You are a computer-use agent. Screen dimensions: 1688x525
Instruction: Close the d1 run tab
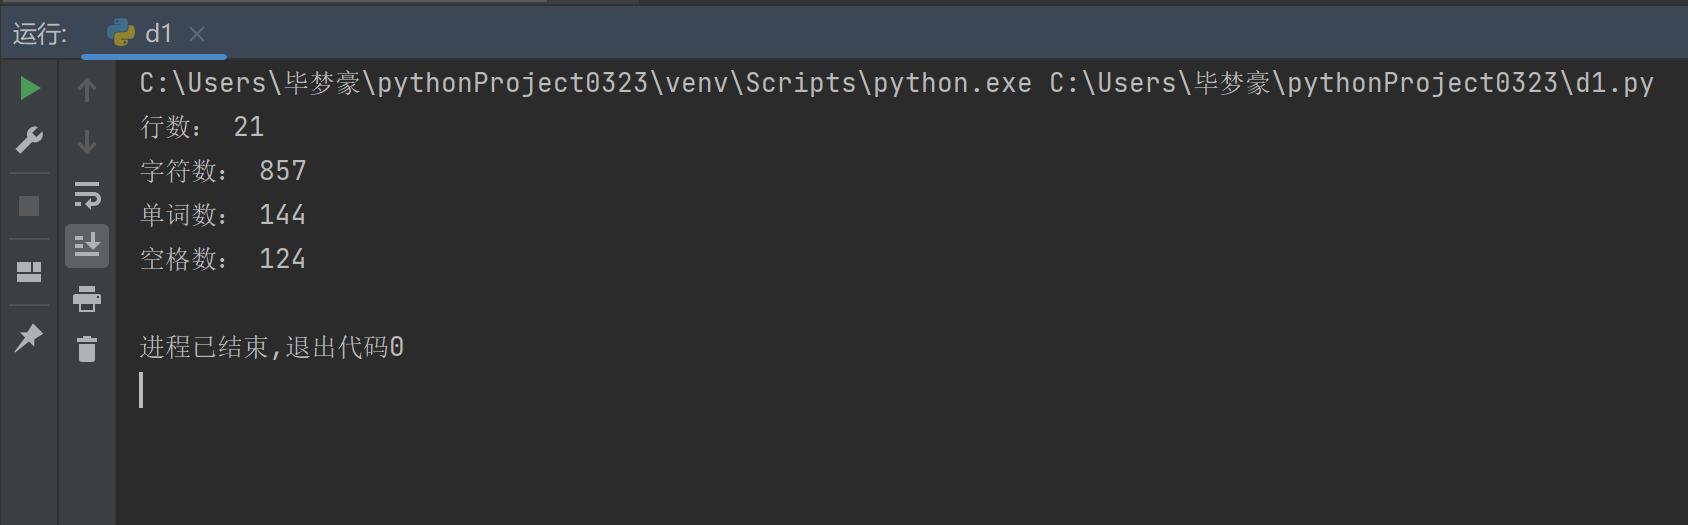(197, 34)
